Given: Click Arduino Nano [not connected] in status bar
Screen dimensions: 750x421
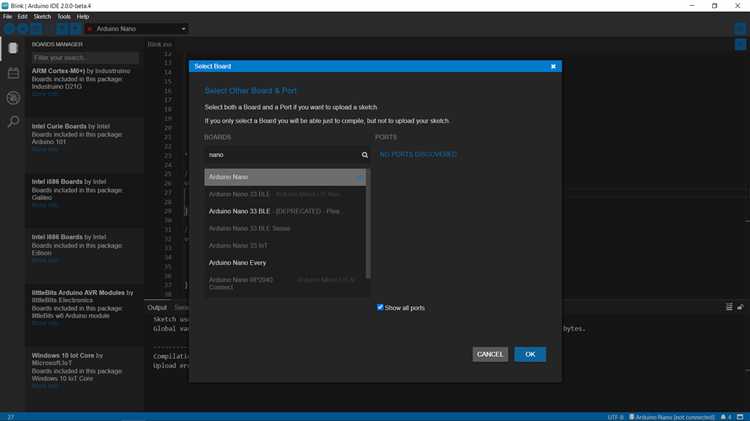Looking at the screenshot, I should (672, 417).
